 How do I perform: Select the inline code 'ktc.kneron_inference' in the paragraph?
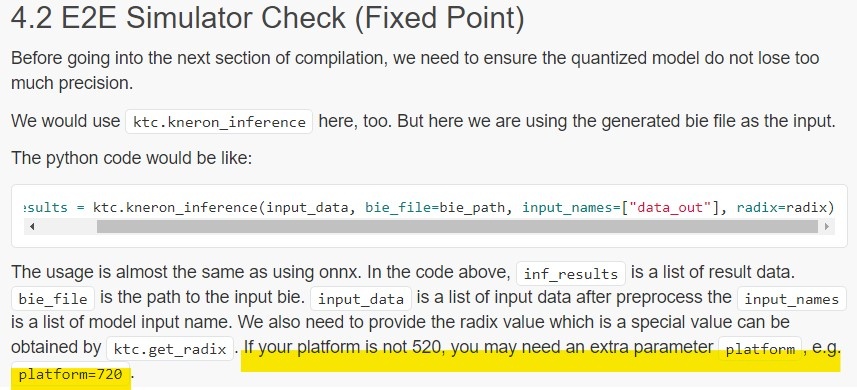click(x=219, y=122)
